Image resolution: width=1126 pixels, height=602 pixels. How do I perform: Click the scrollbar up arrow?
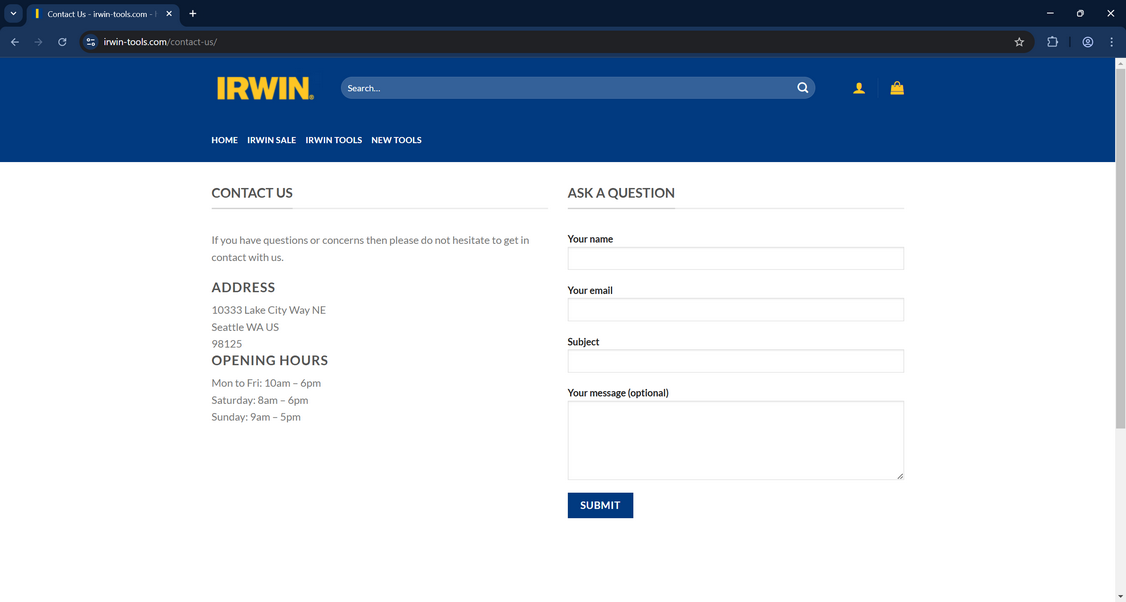pyautogui.click(x=1120, y=63)
